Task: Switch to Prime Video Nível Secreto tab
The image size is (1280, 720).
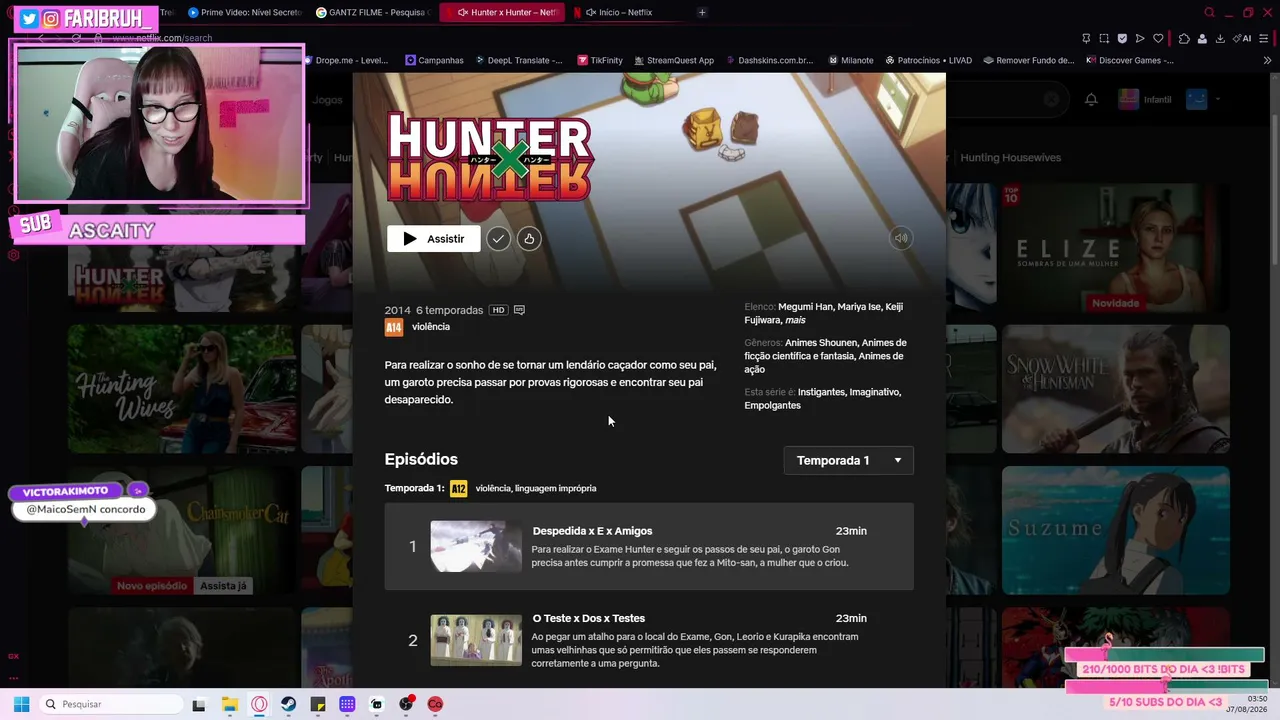Action: 244,12
